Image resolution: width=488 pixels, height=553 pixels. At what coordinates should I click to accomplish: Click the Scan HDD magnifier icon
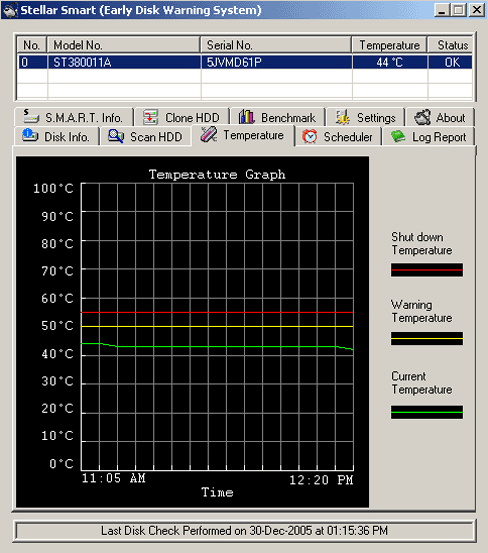pyautogui.click(x=116, y=136)
